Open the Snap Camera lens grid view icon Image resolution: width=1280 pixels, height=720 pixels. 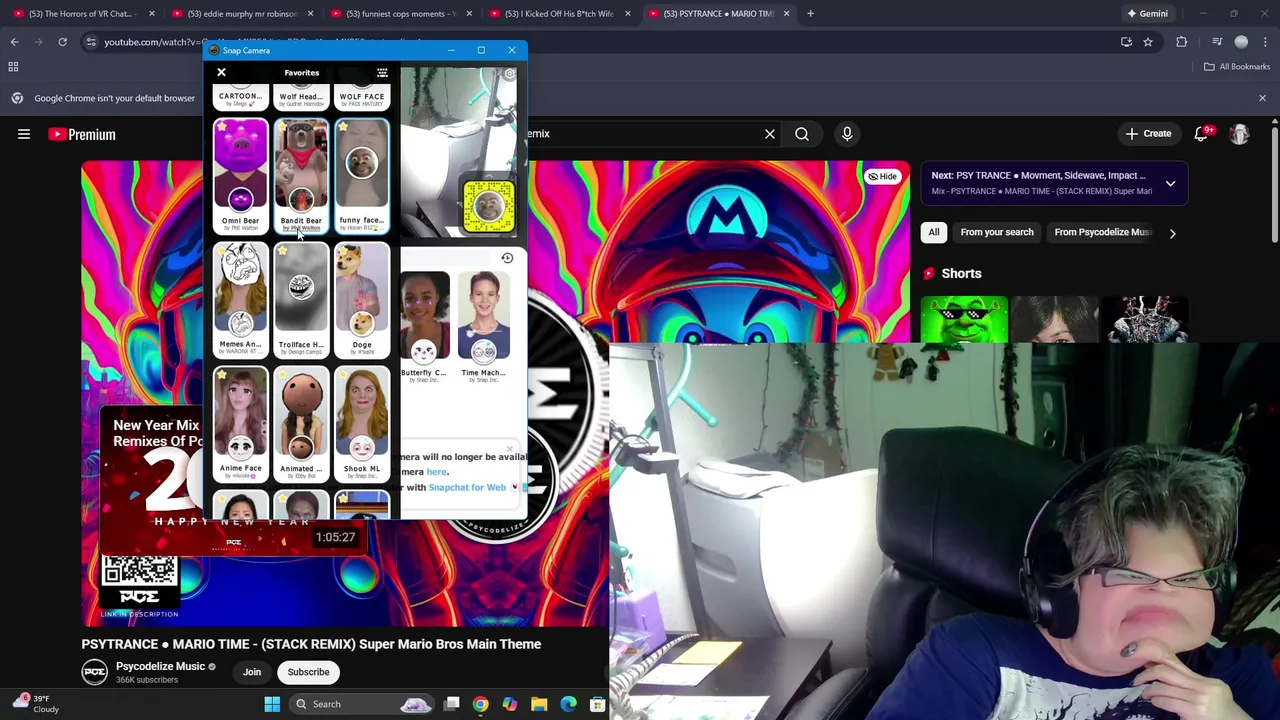tap(382, 73)
